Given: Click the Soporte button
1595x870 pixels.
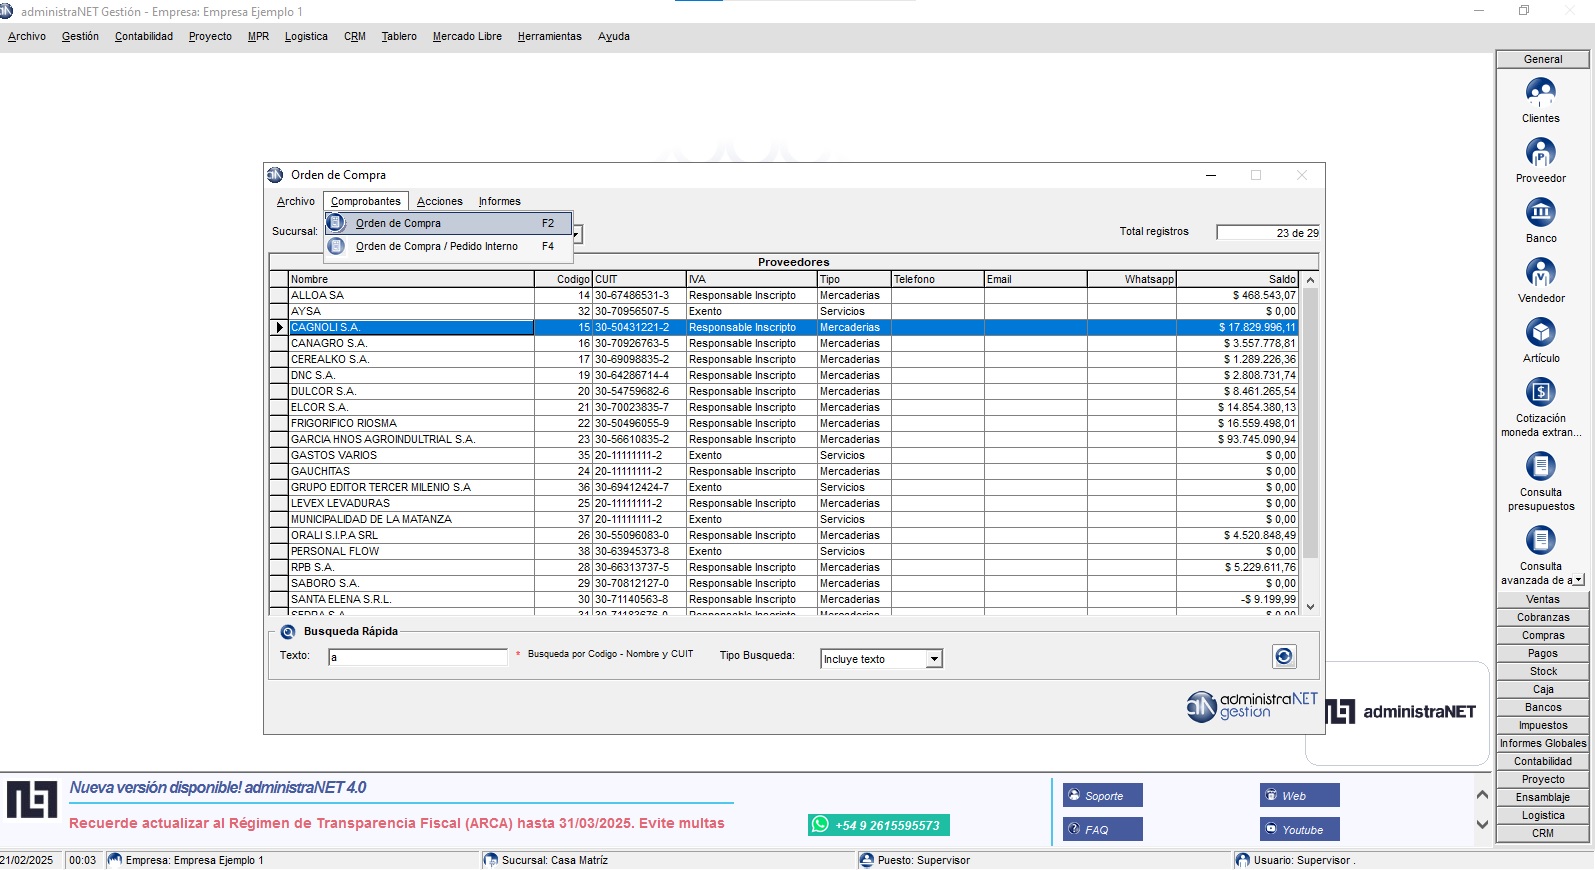Looking at the screenshot, I should [1103, 796].
